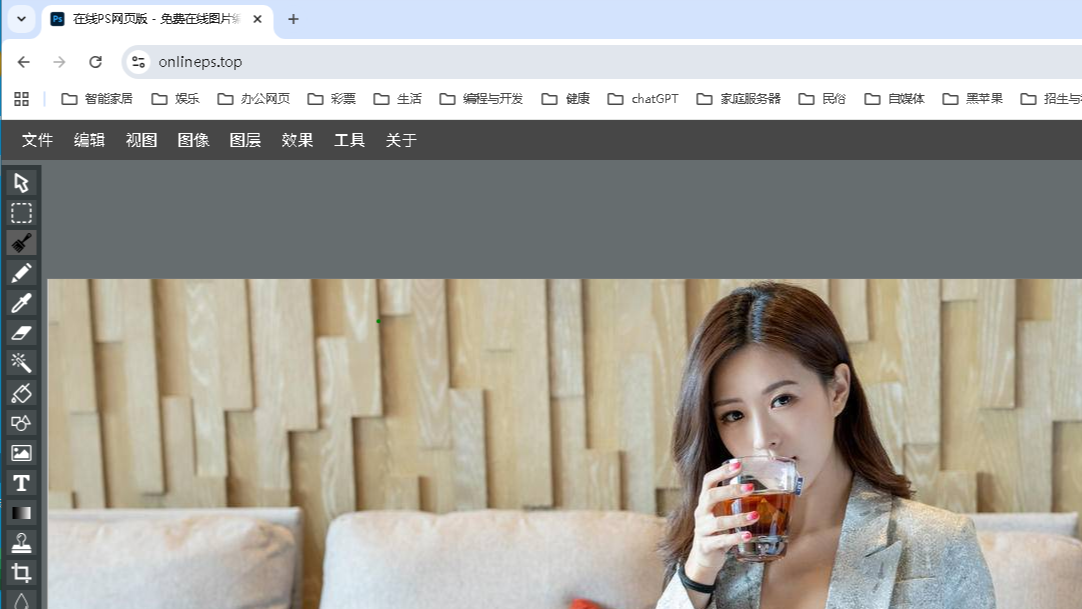Select the Move tool
The width and height of the screenshot is (1082, 609).
coord(21,182)
